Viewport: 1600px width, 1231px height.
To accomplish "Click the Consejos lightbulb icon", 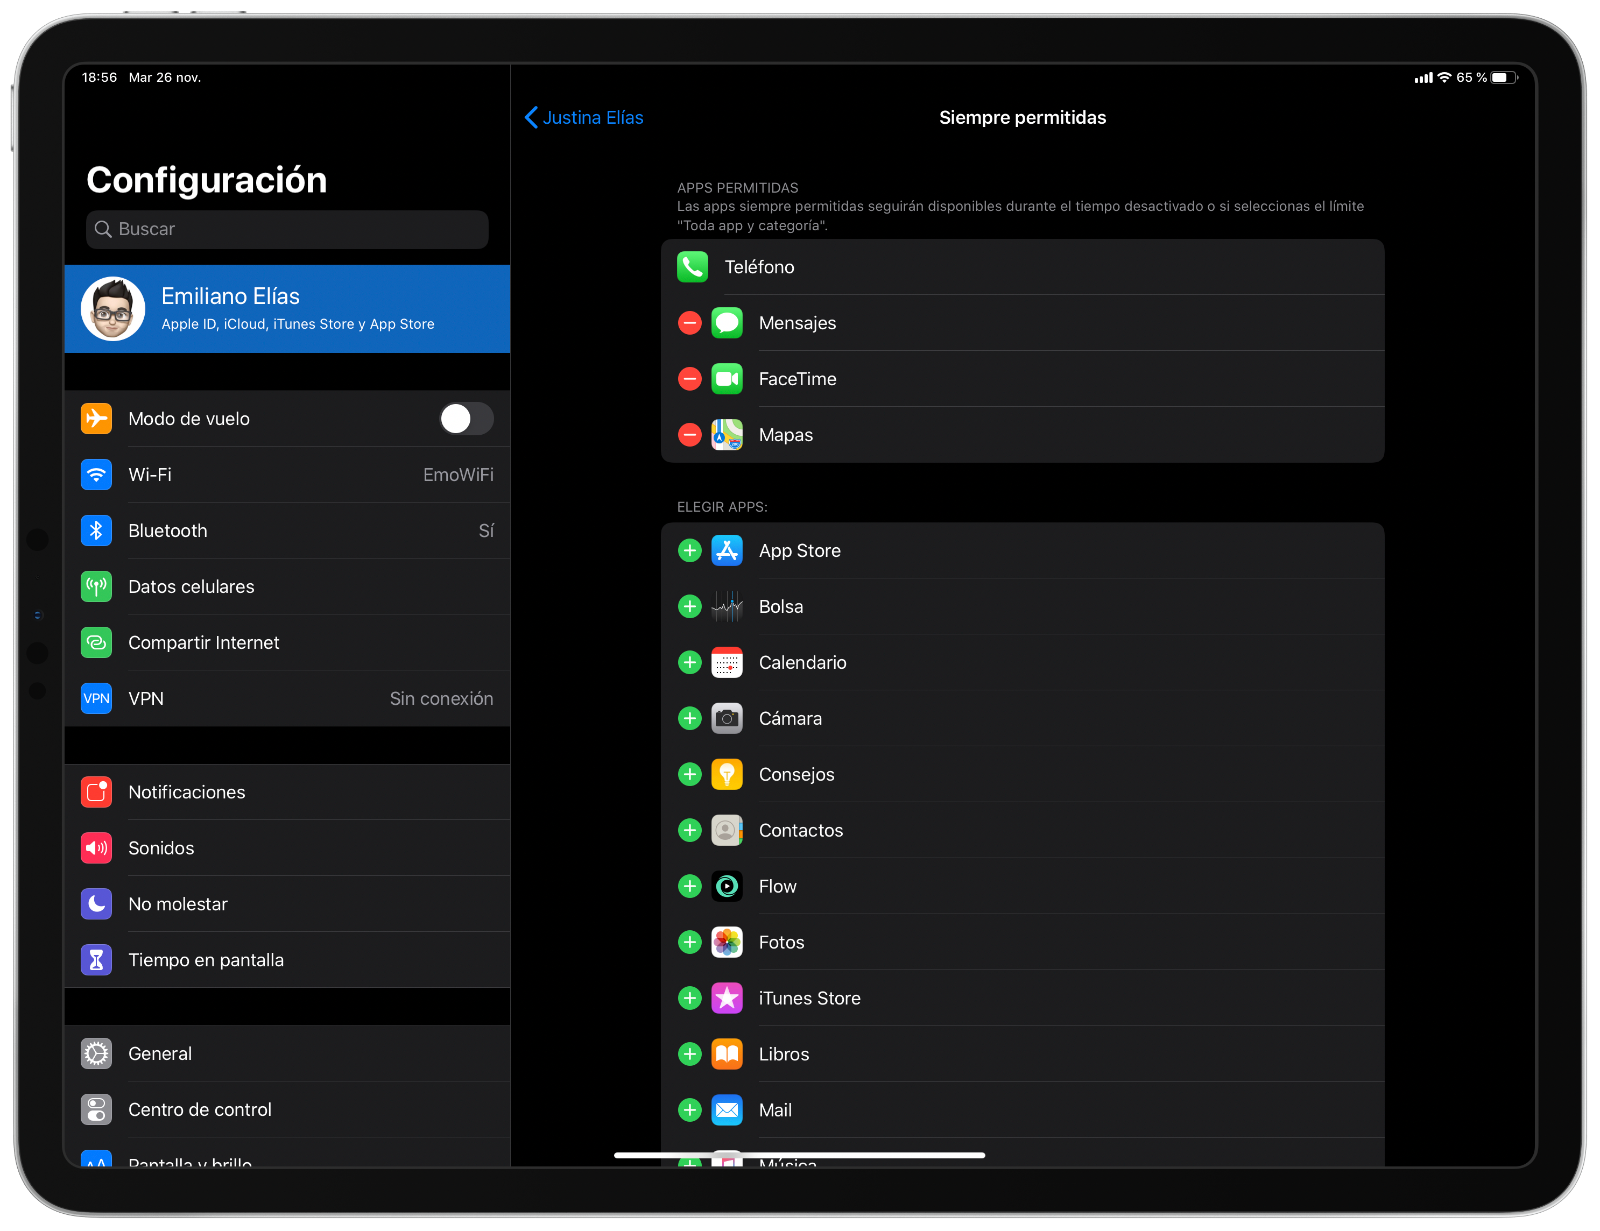I will [727, 775].
